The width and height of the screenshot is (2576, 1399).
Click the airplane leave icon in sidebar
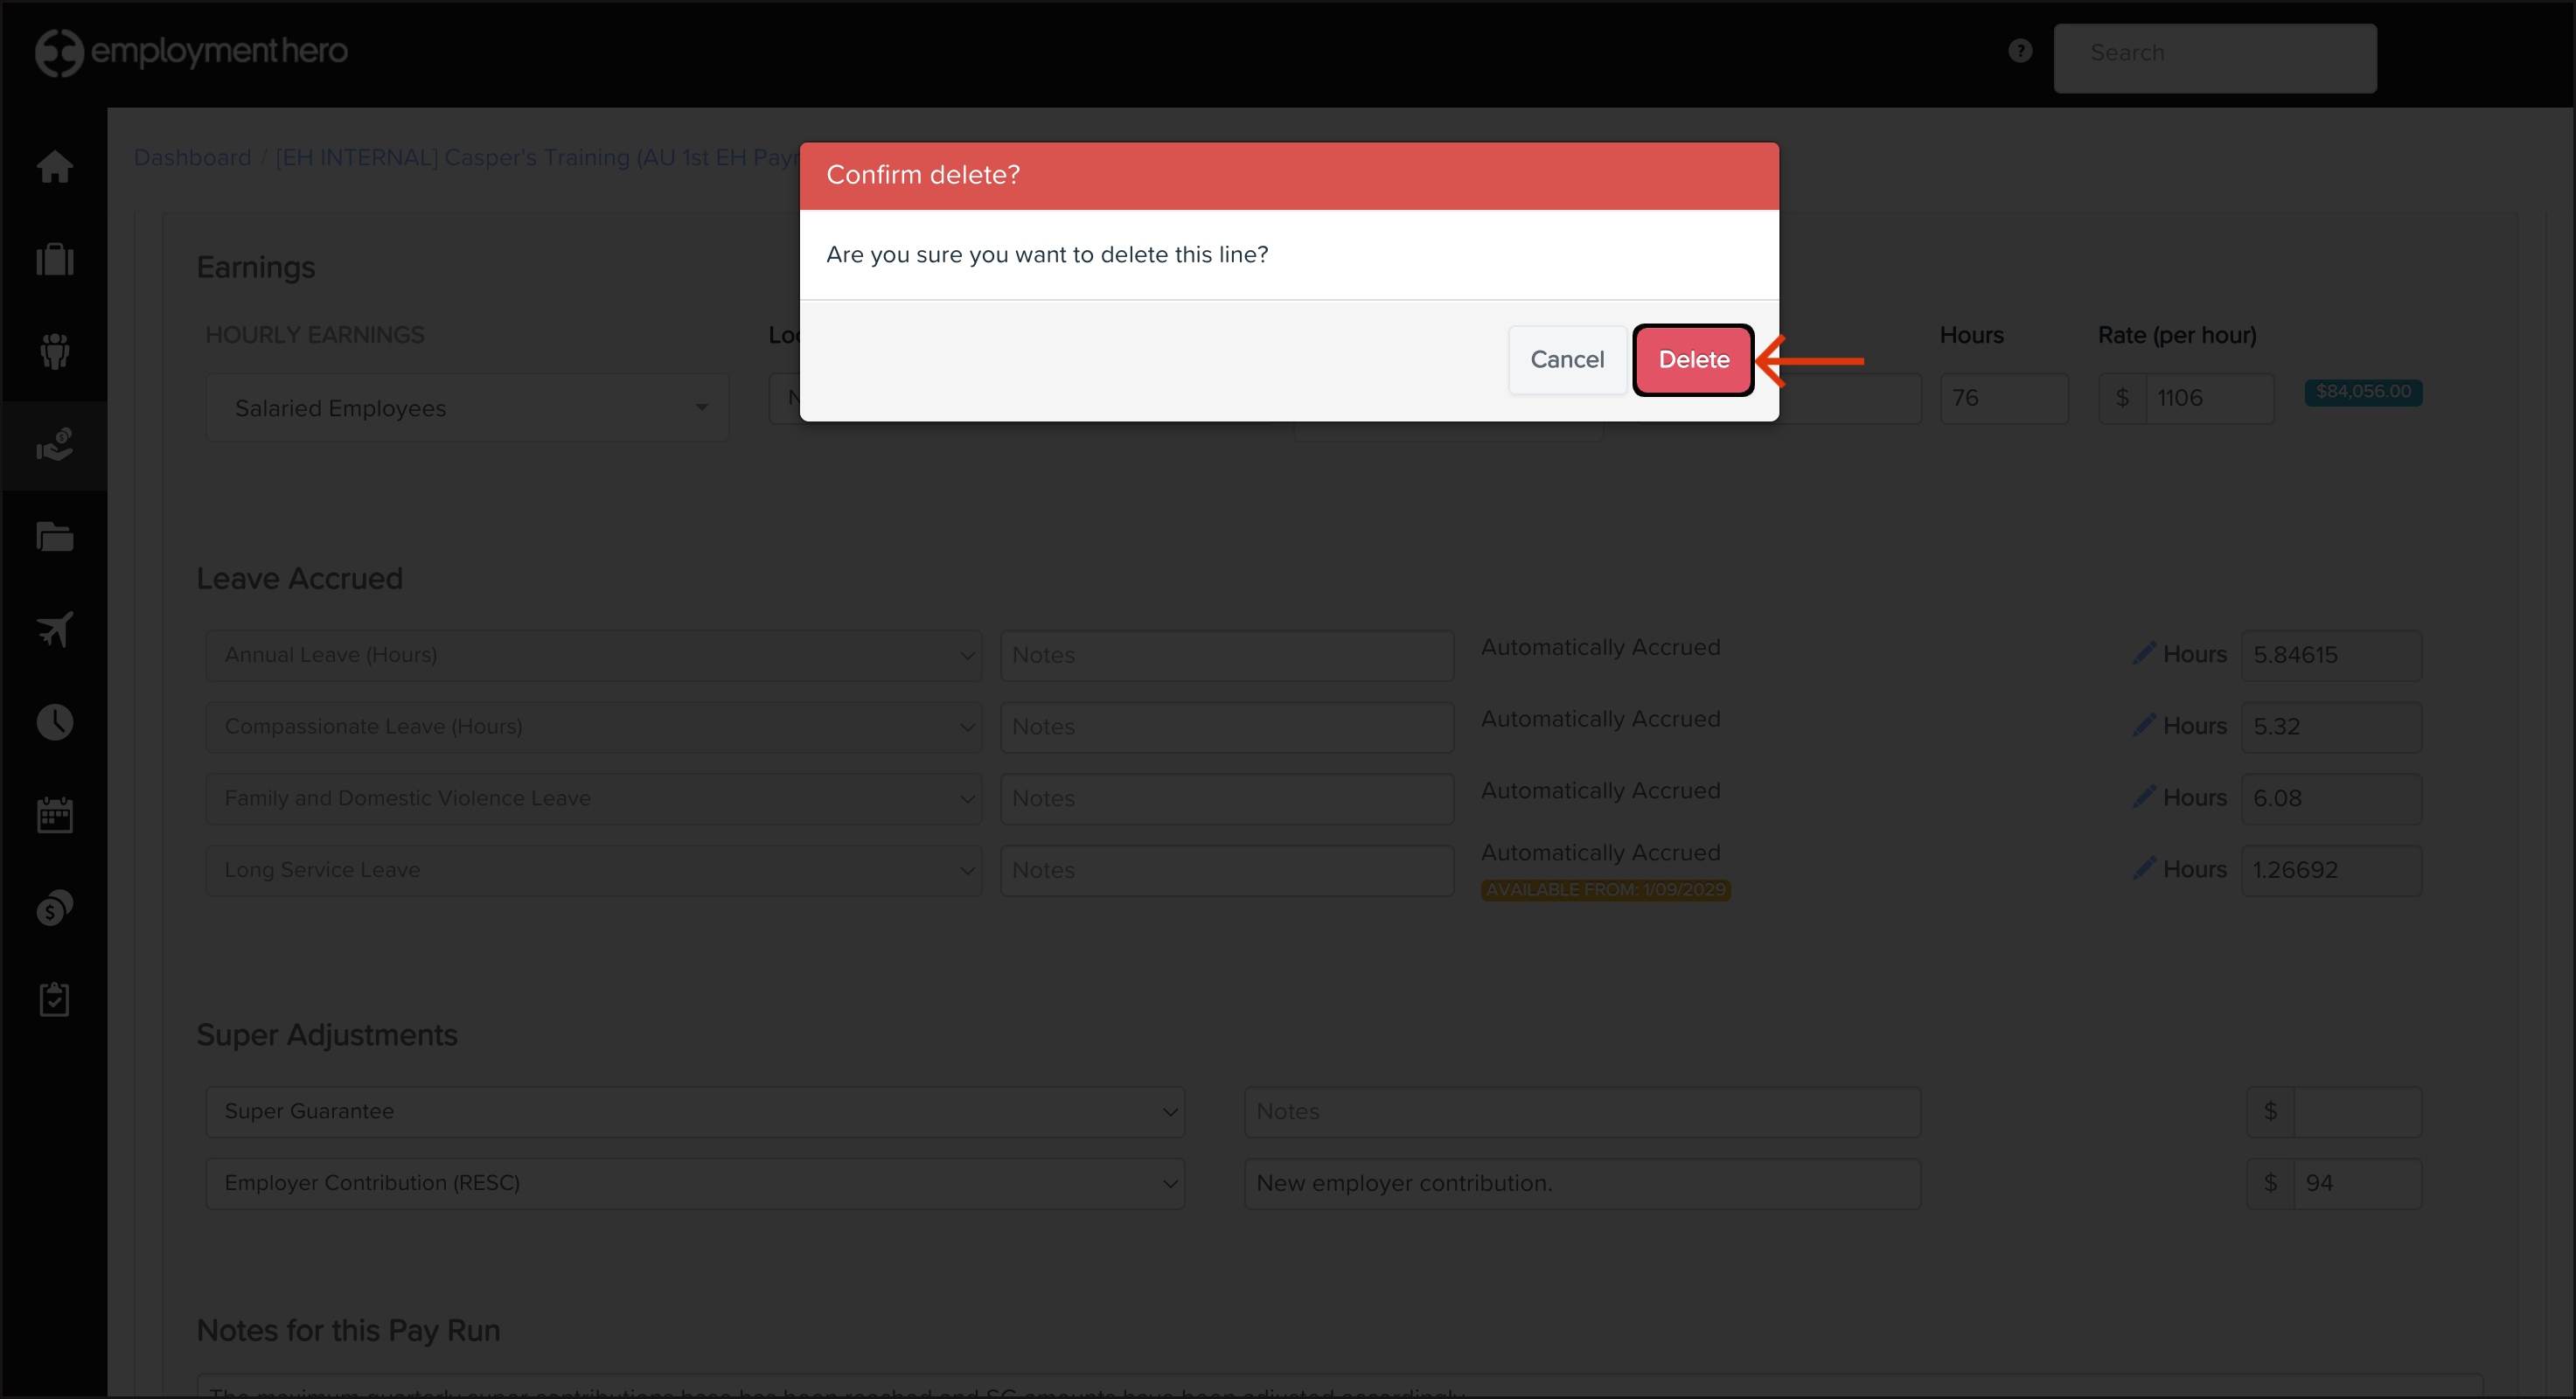click(55, 629)
